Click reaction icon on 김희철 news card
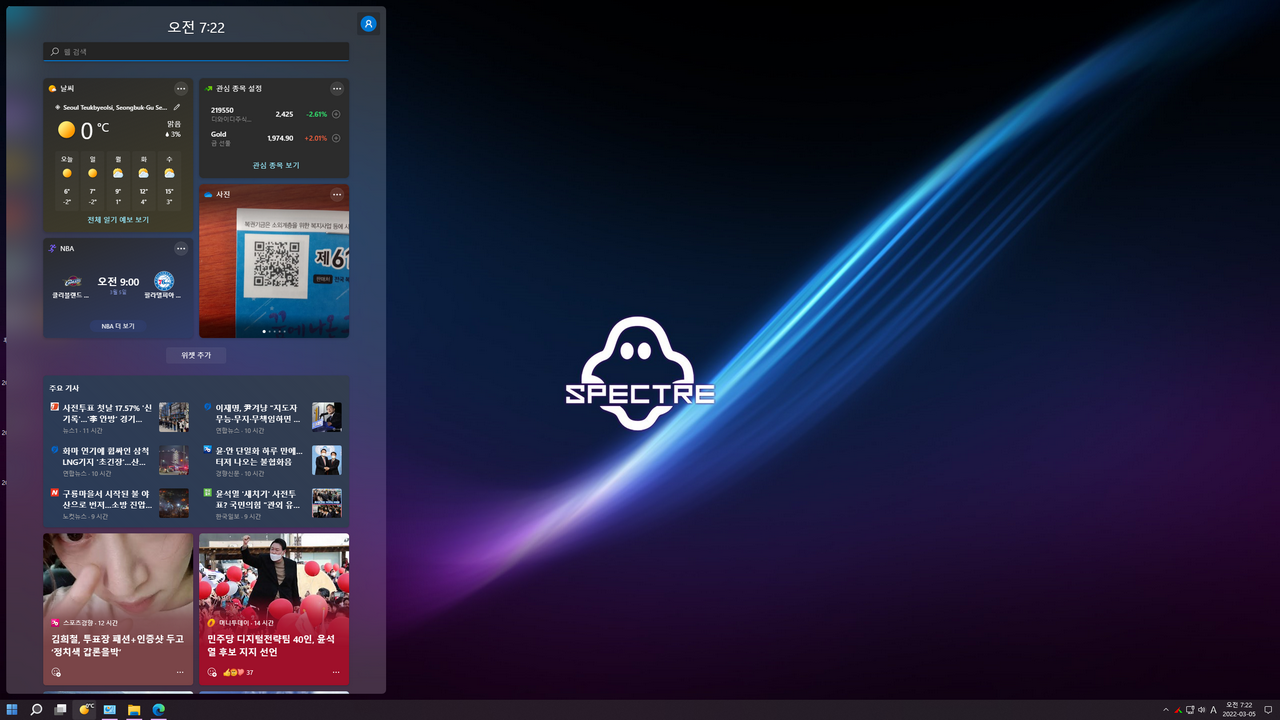Image resolution: width=1280 pixels, height=720 pixels. 56,672
